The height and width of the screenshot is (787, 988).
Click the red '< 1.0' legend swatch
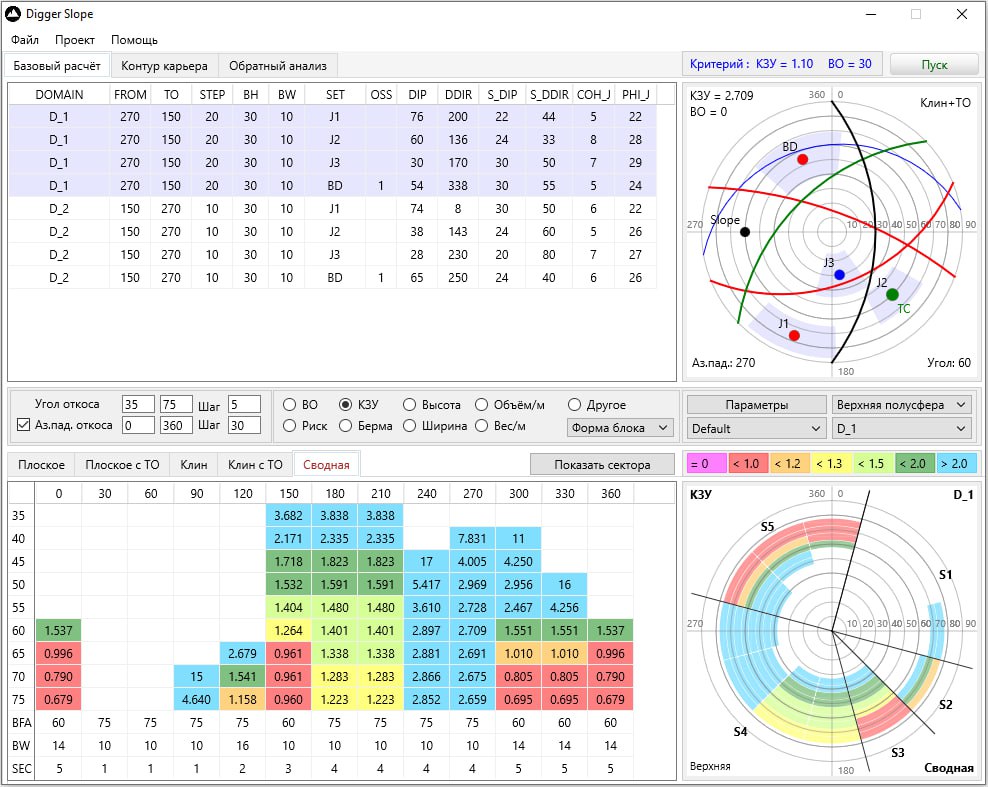point(748,464)
